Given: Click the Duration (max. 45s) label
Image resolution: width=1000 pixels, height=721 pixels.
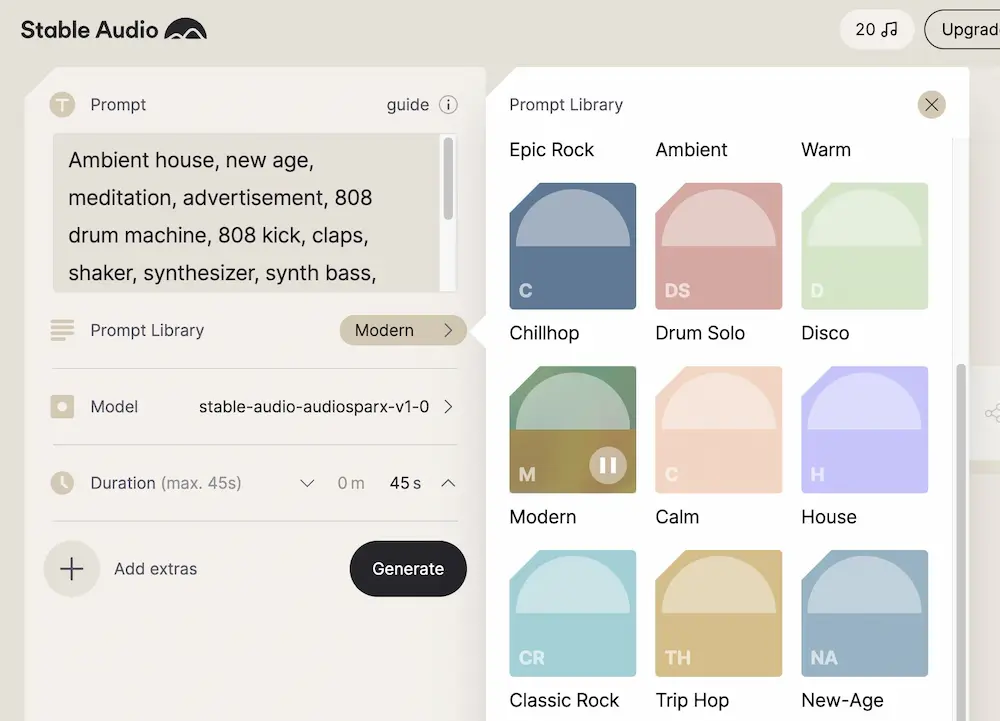Looking at the screenshot, I should [x=166, y=483].
